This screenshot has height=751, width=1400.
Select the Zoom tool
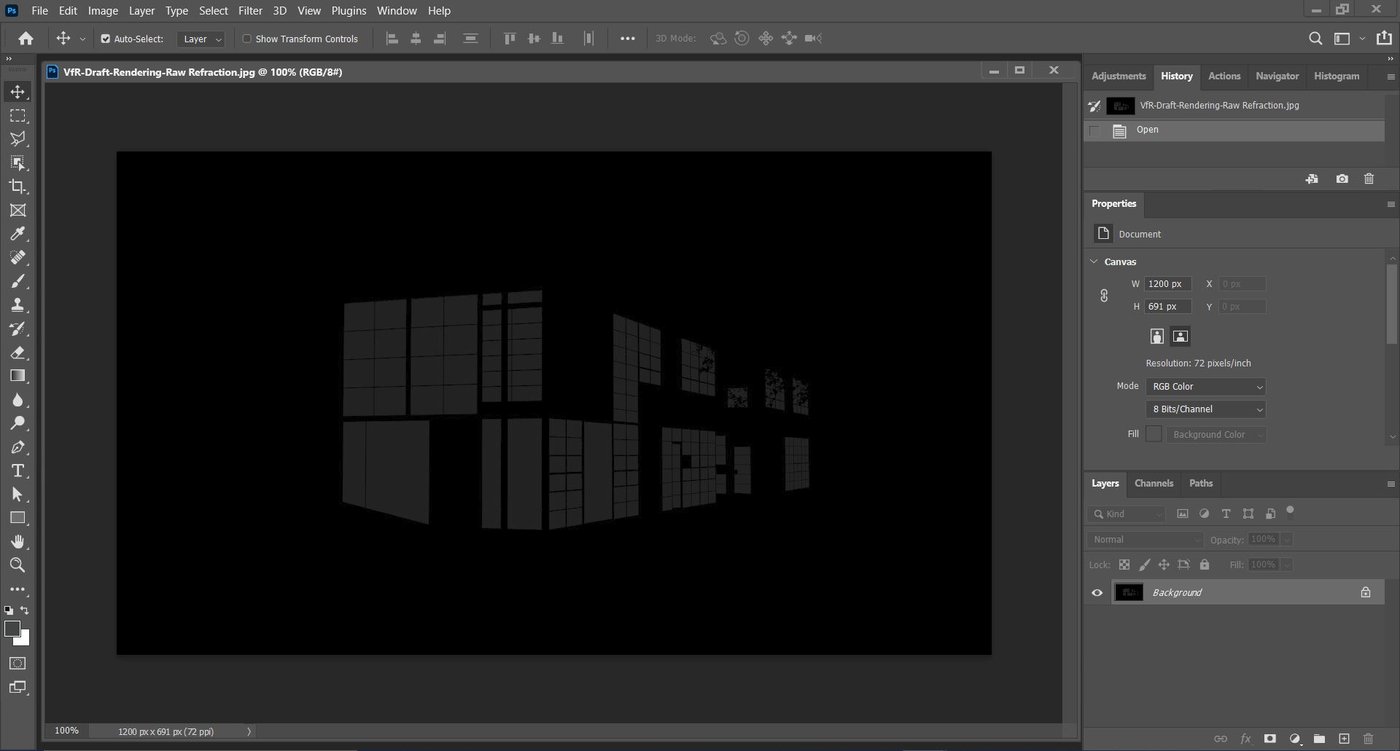tap(16, 565)
